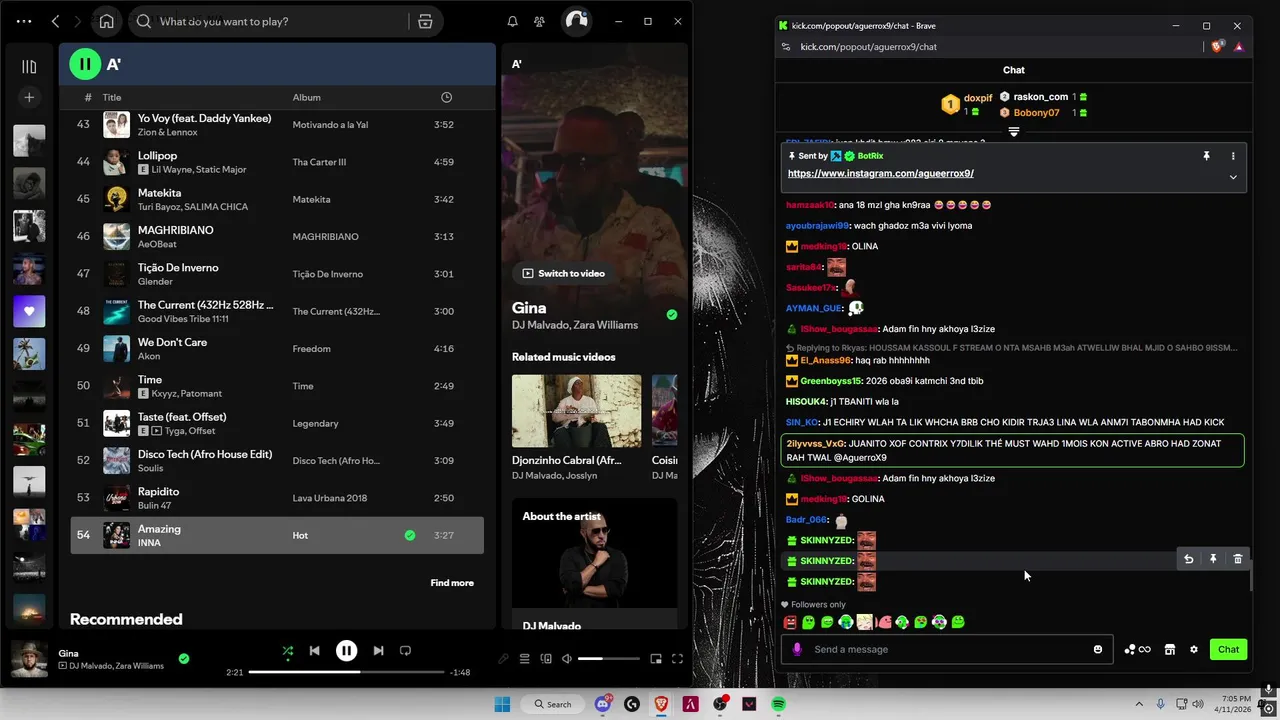This screenshot has width=1280, height=720.
Task: Pause playlist with green header button
Action: point(85,64)
